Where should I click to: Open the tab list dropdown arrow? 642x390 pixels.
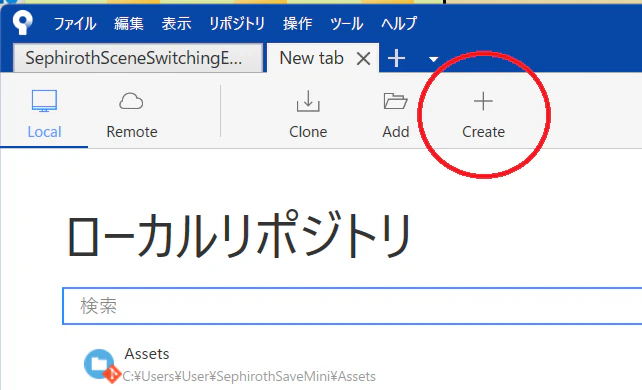[433, 59]
